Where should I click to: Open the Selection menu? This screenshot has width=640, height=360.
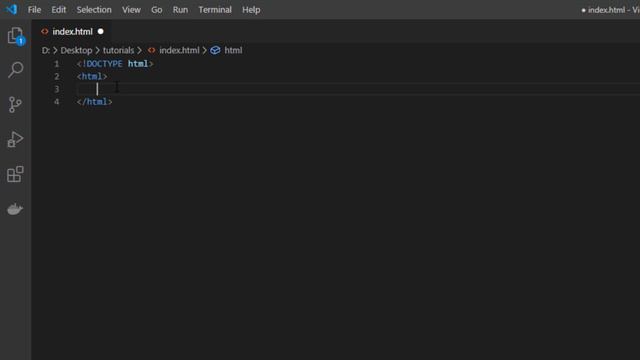[x=94, y=9]
